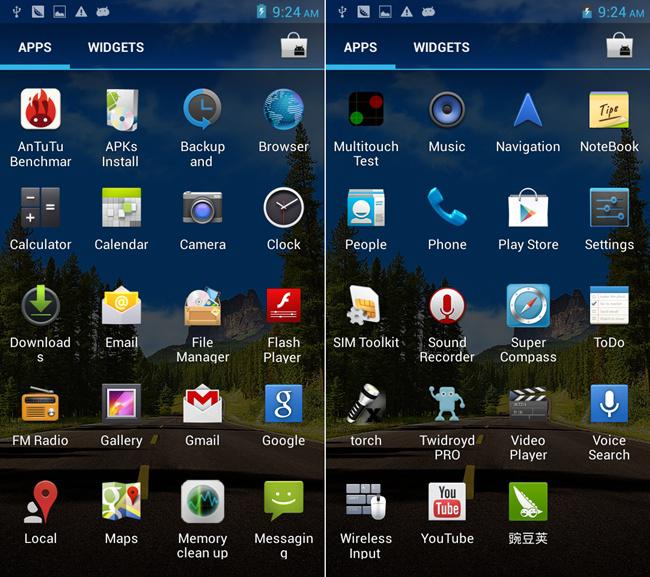Open the Settings app
650x577 pixels.
[609, 207]
